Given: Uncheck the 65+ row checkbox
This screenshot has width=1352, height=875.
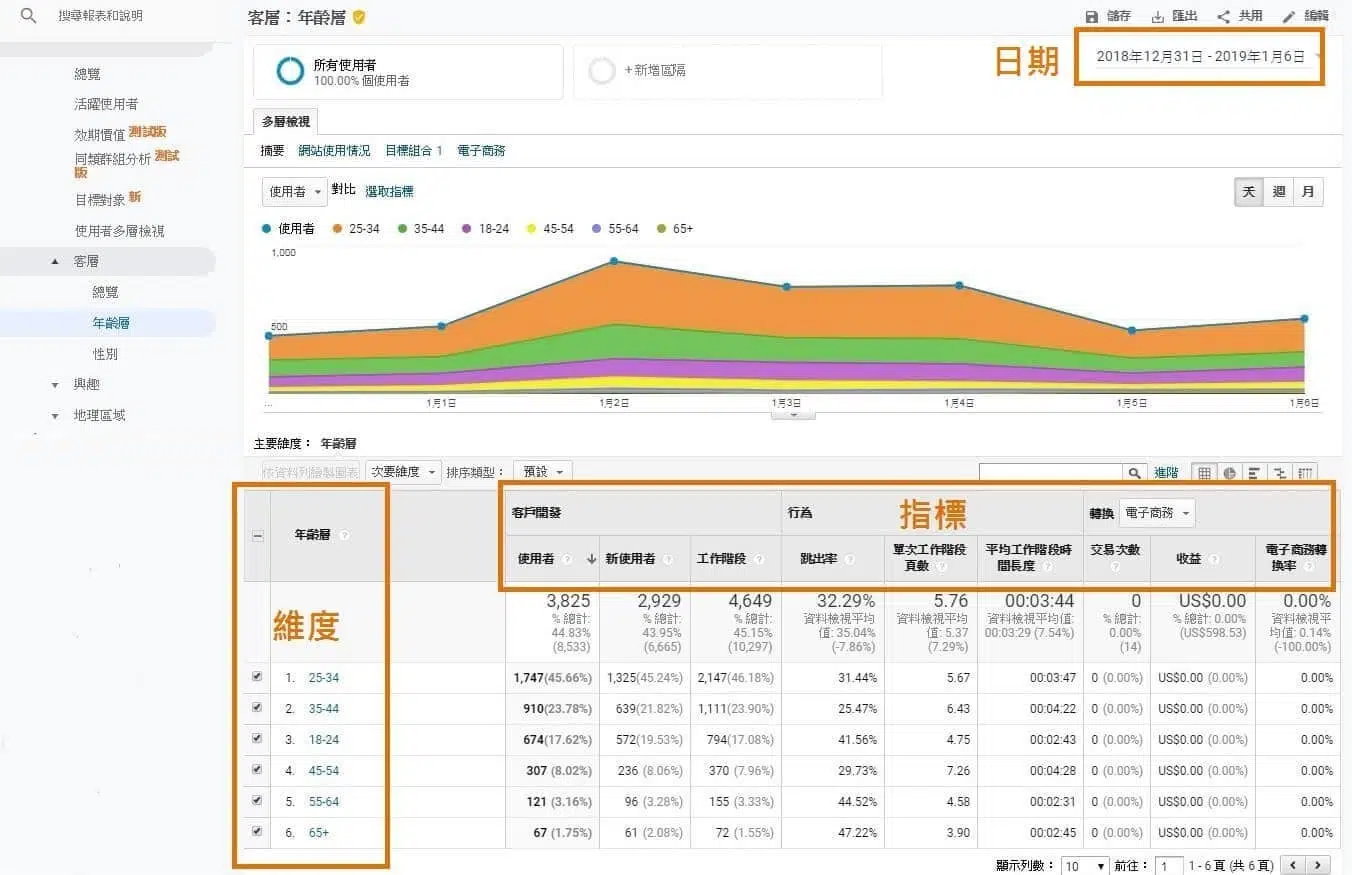Looking at the screenshot, I should (257, 832).
